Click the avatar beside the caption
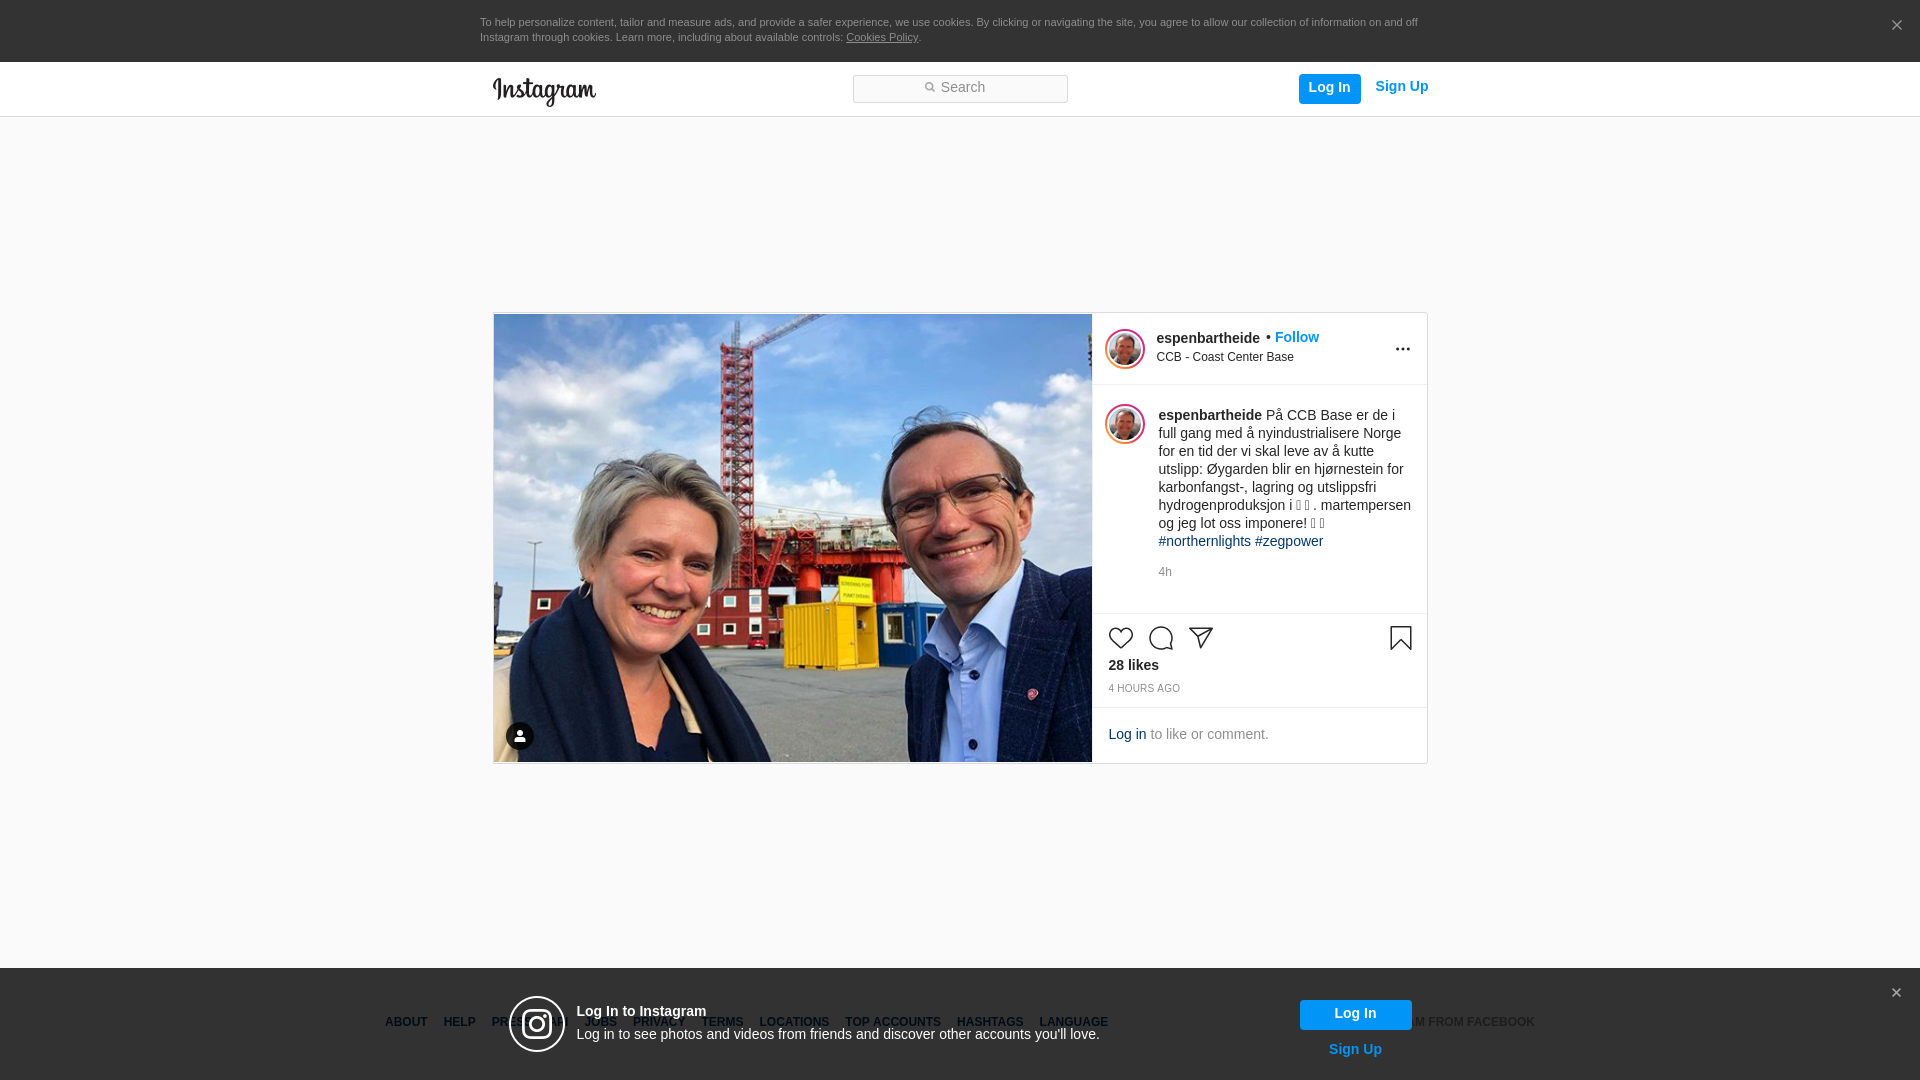The width and height of the screenshot is (1920, 1080). 1124,424
